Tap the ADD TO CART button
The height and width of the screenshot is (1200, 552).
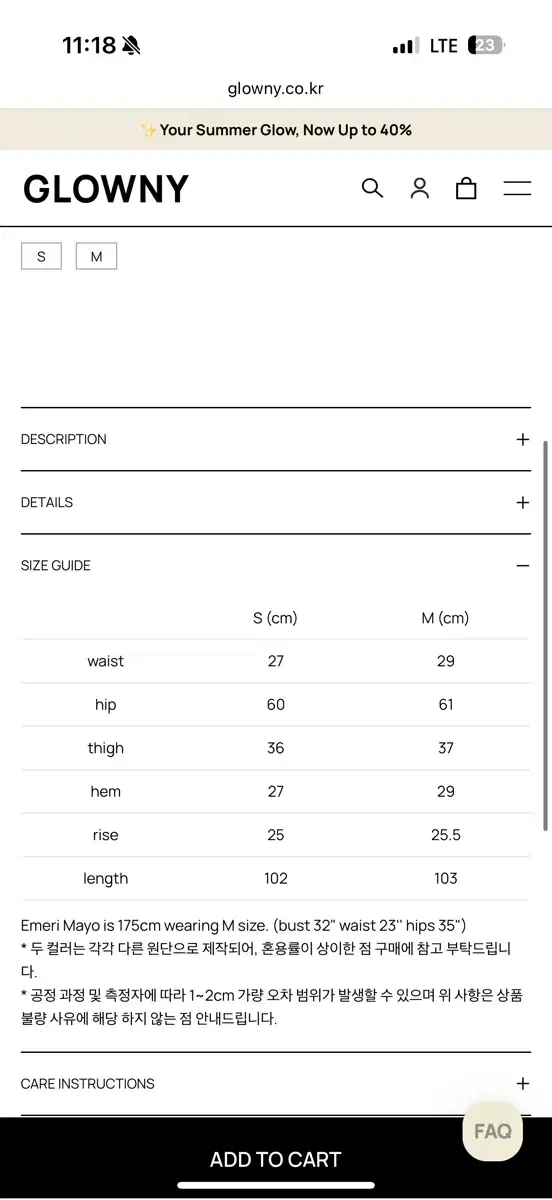276,1159
